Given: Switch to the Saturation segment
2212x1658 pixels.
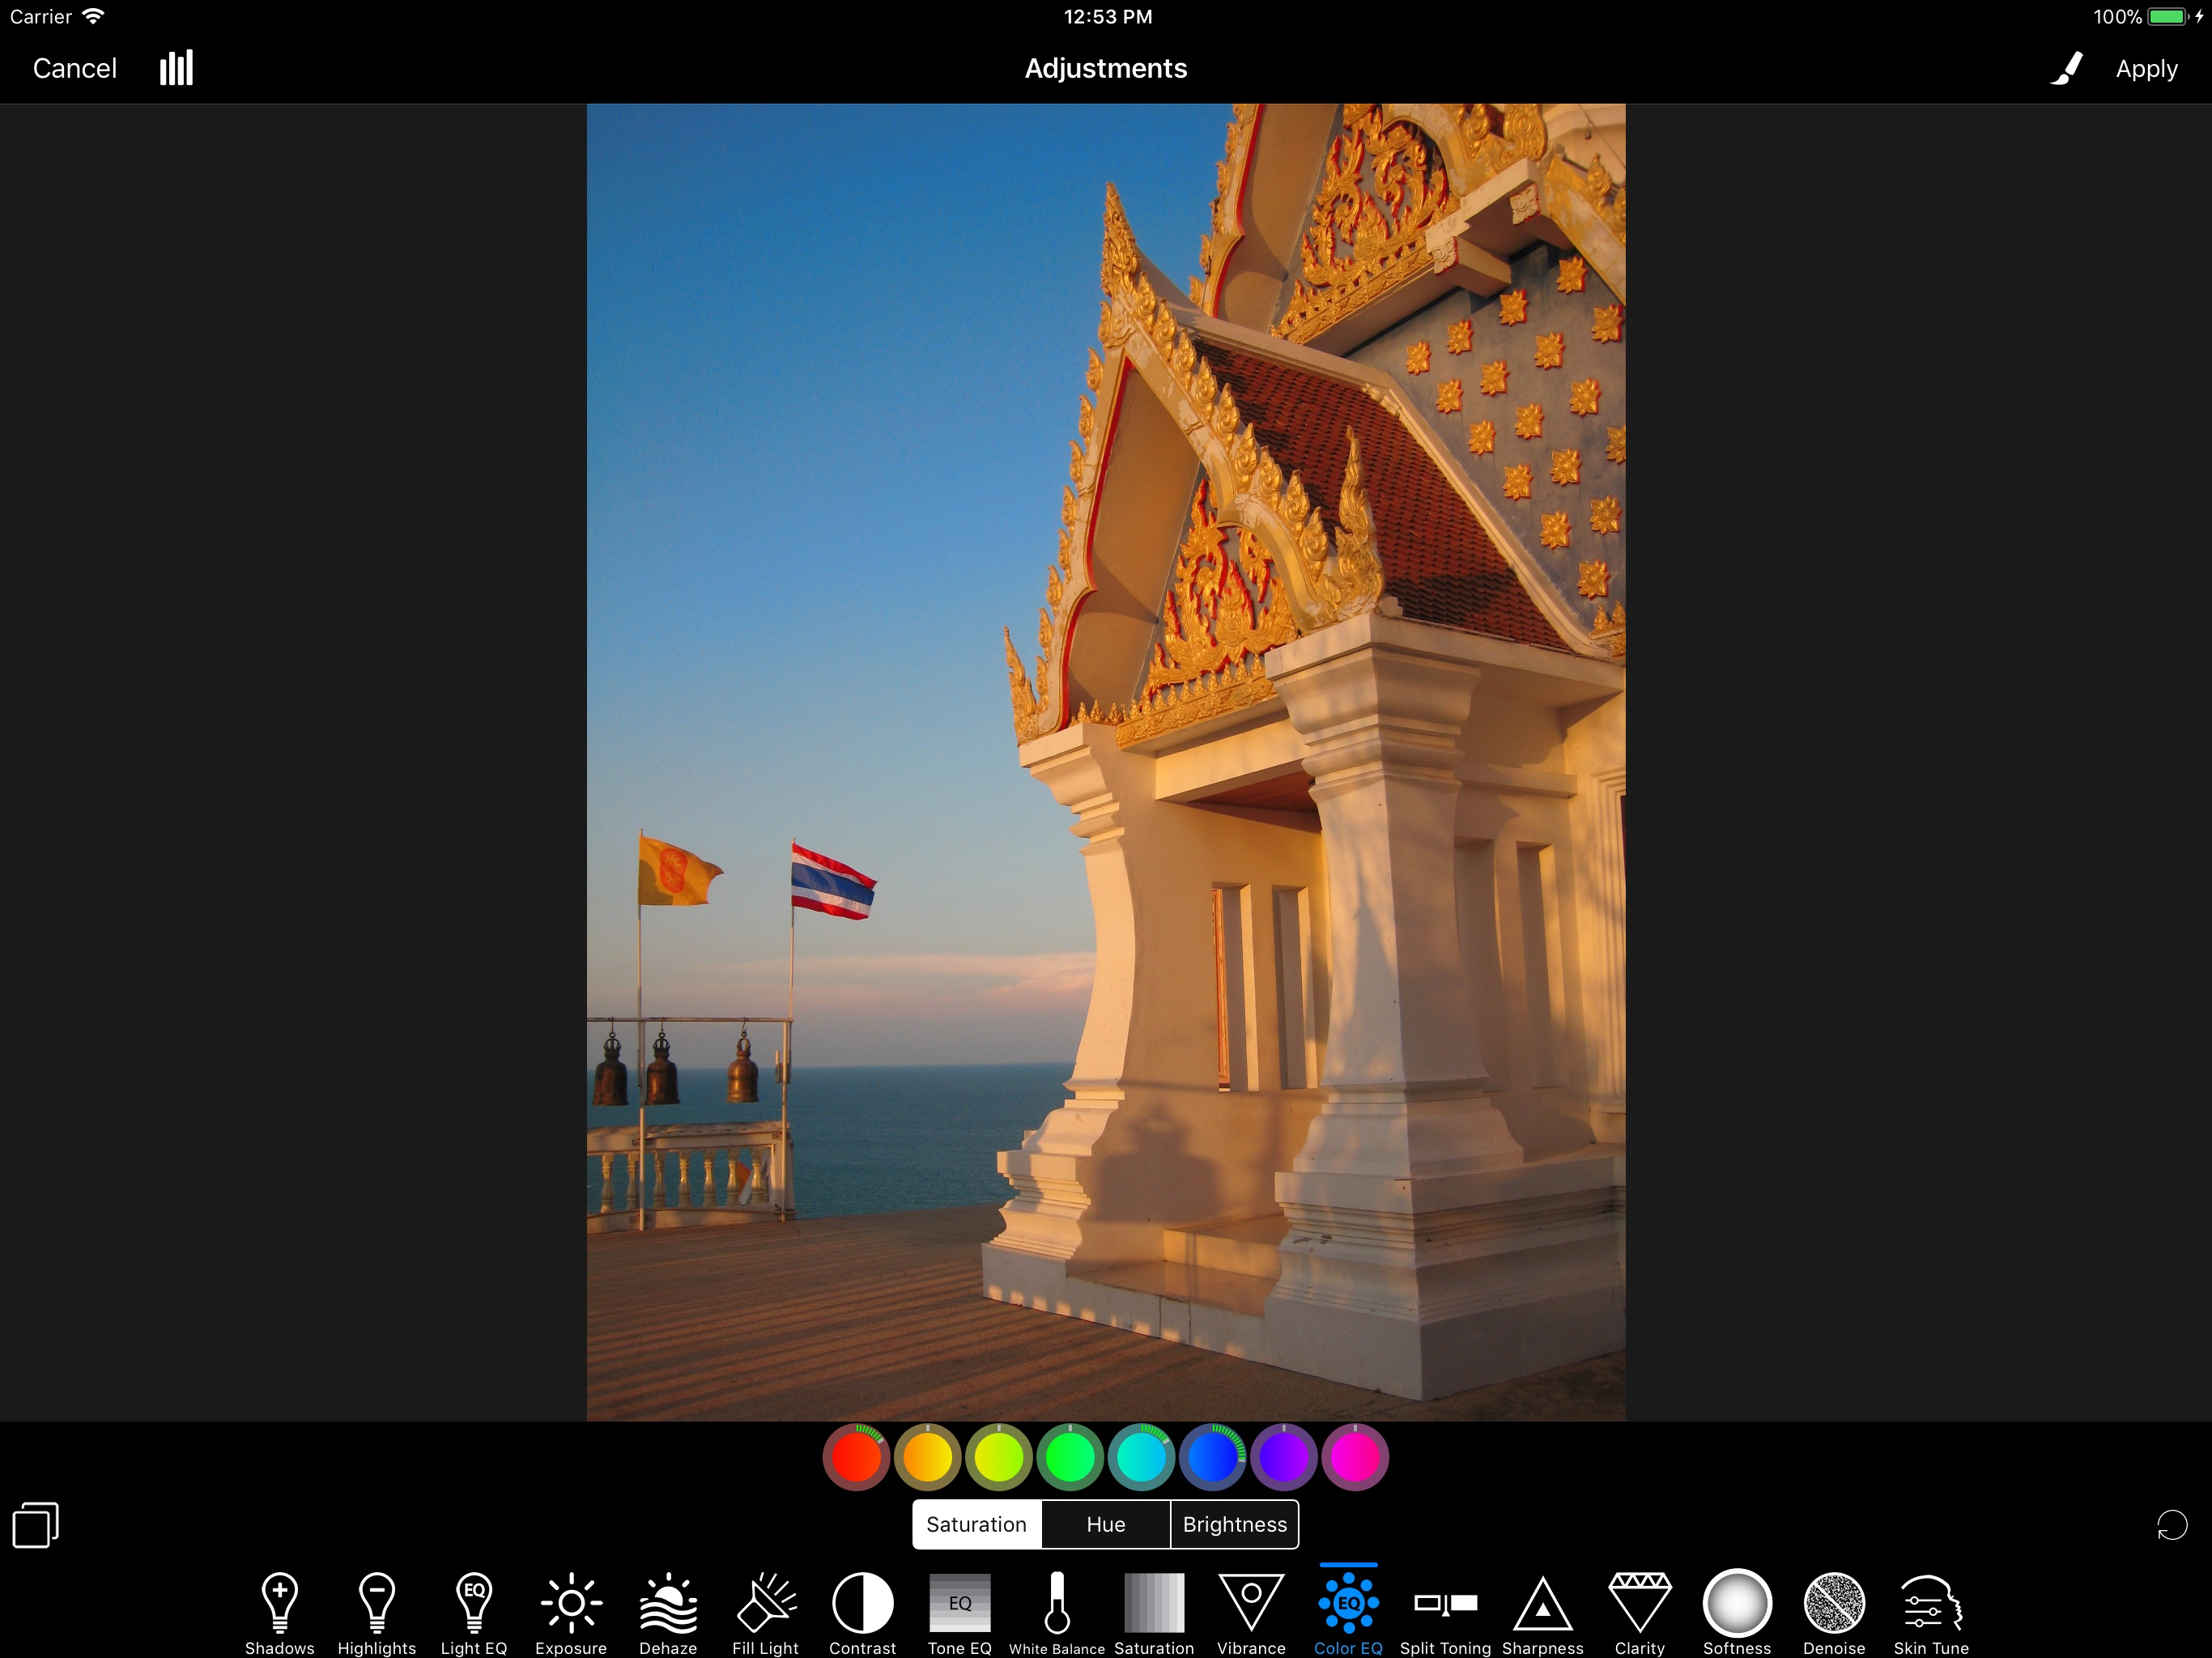Looking at the screenshot, I should point(976,1524).
